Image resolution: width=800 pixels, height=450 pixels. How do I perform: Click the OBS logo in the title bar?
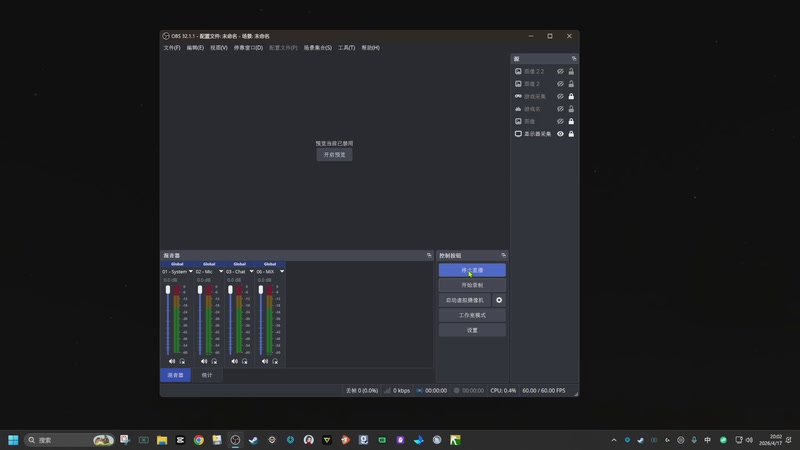point(166,36)
